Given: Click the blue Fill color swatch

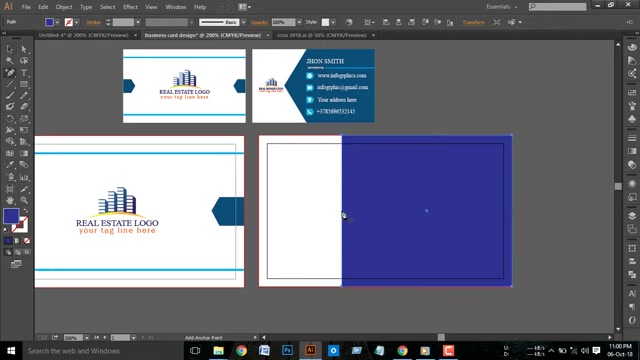Looking at the screenshot, I should pyautogui.click(x=49, y=22).
